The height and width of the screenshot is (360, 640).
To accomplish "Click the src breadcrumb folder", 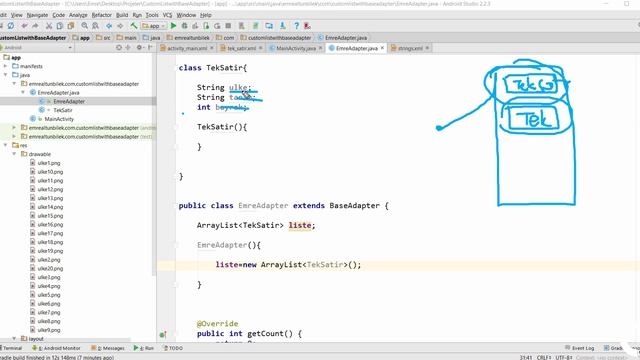I will click(x=103, y=38).
